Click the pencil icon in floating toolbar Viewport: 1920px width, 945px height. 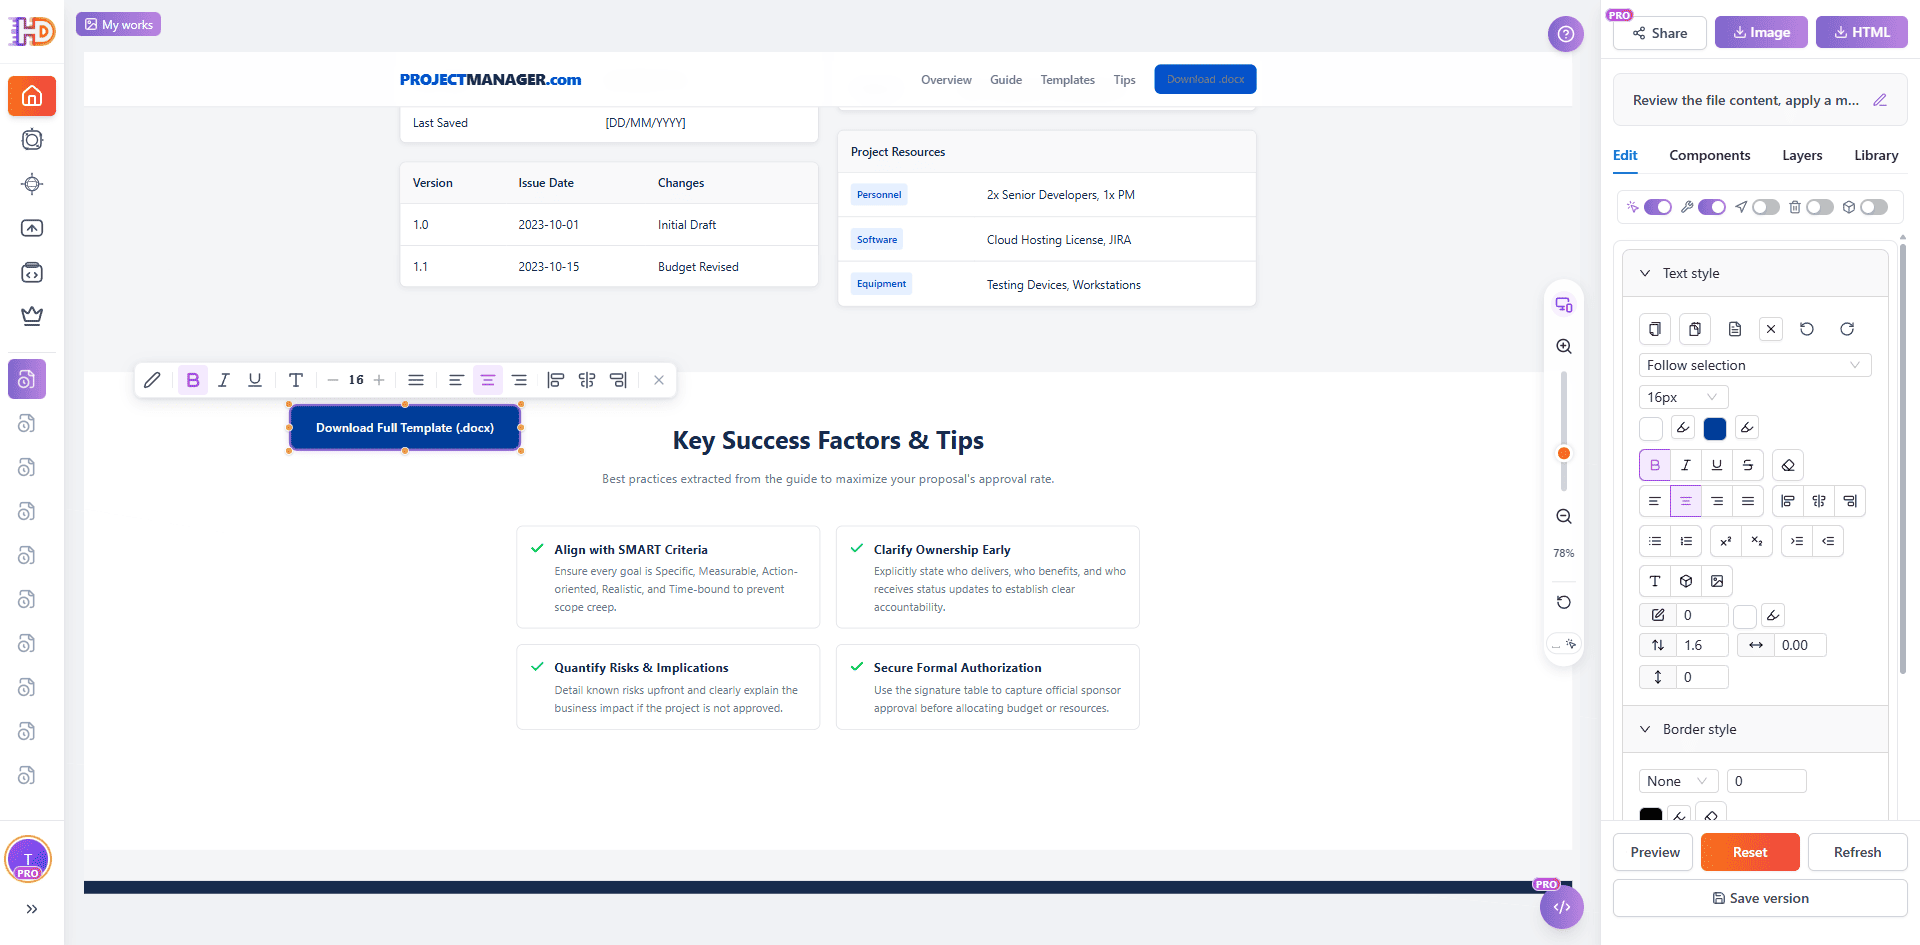pos(152,380)
